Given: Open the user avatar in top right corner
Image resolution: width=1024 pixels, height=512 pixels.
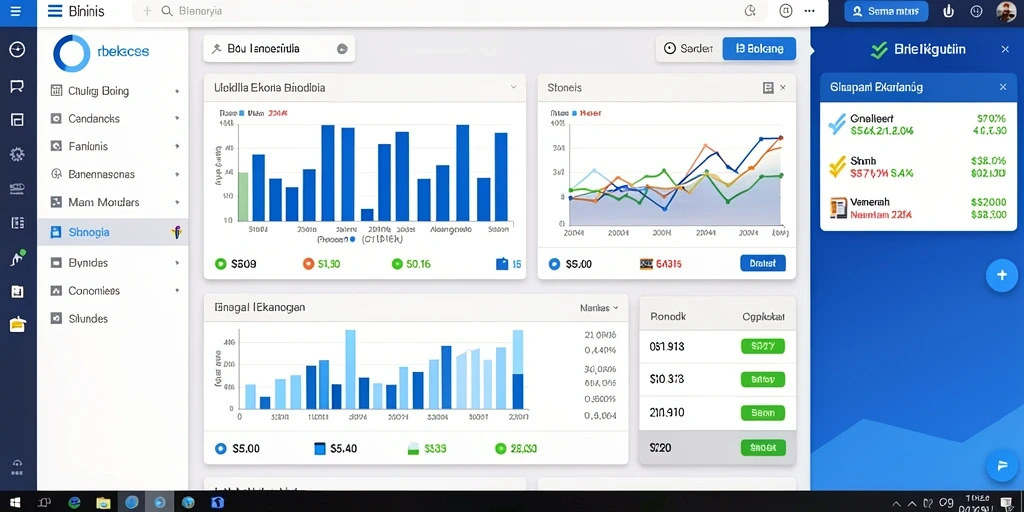Looking at the screenshot, I should (x=1006, y=12).
